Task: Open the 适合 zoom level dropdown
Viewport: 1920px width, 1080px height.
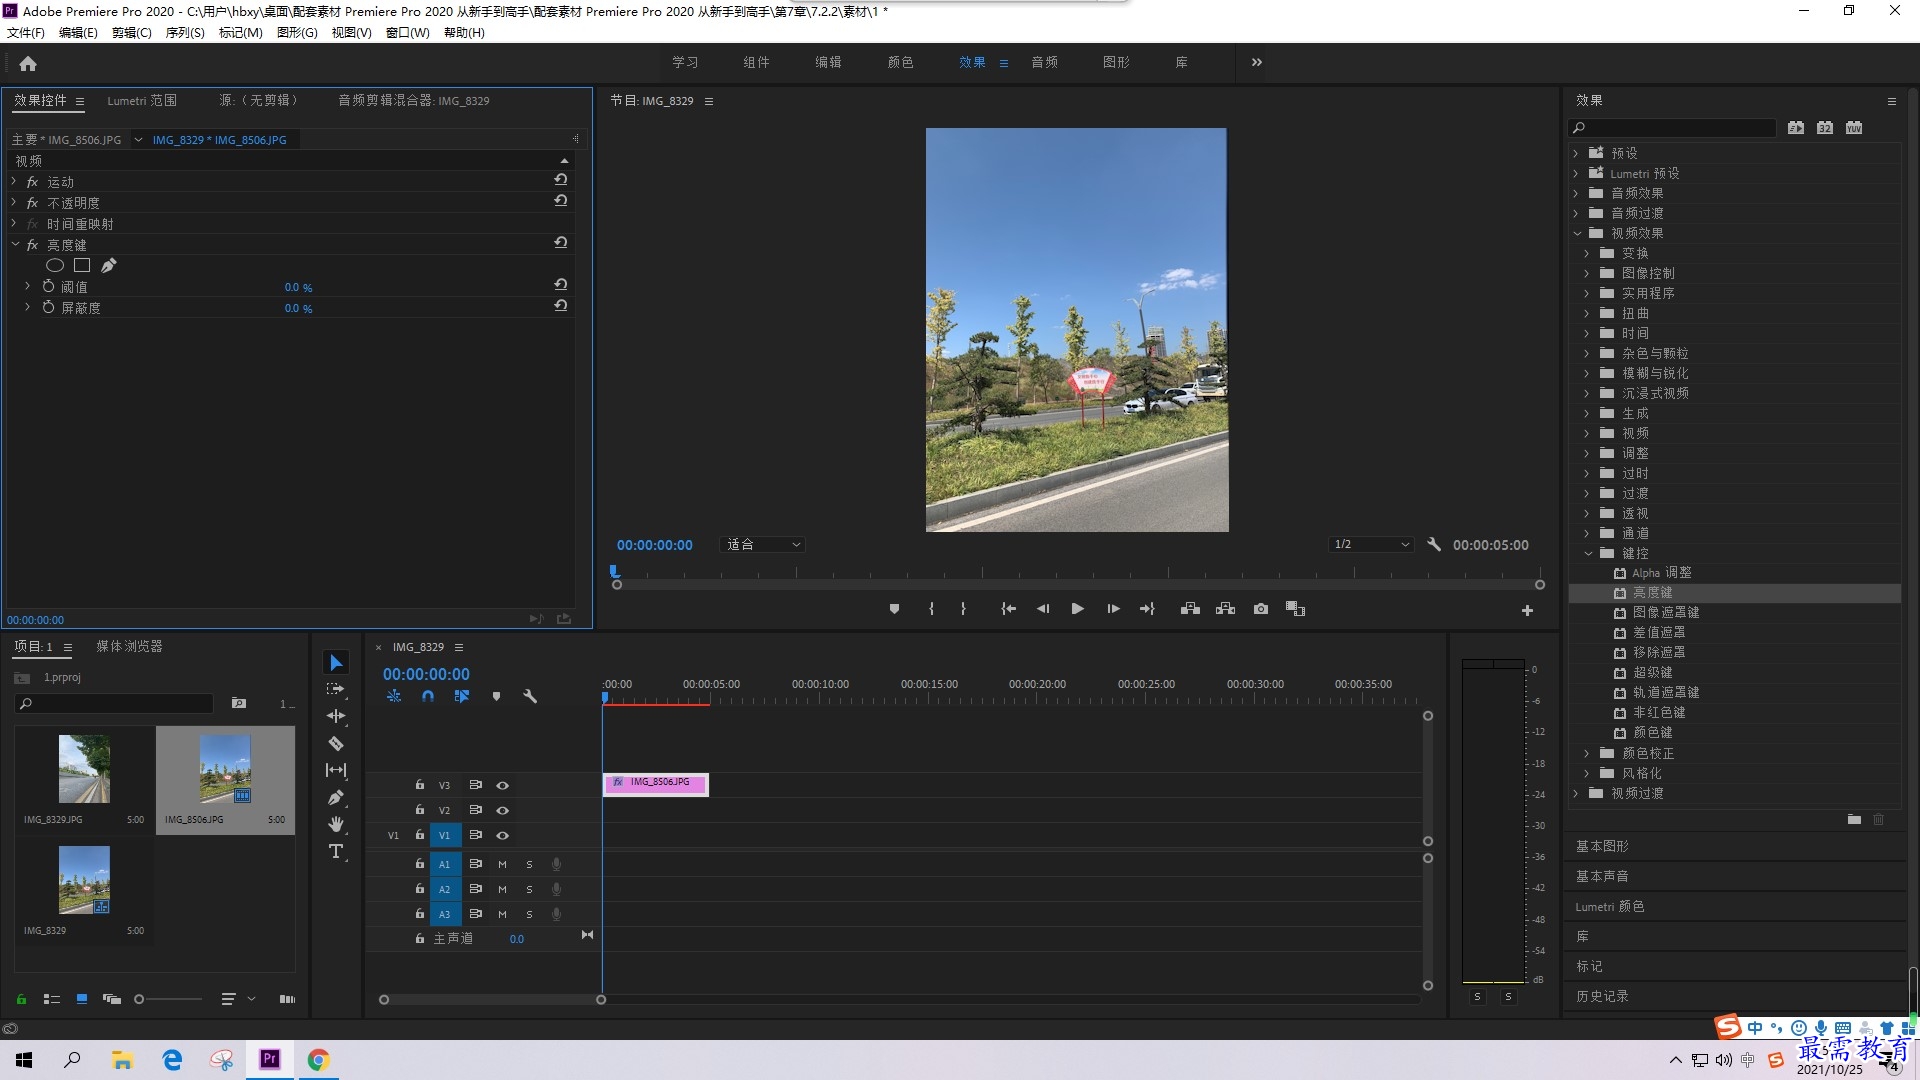Action: point(762,545)
